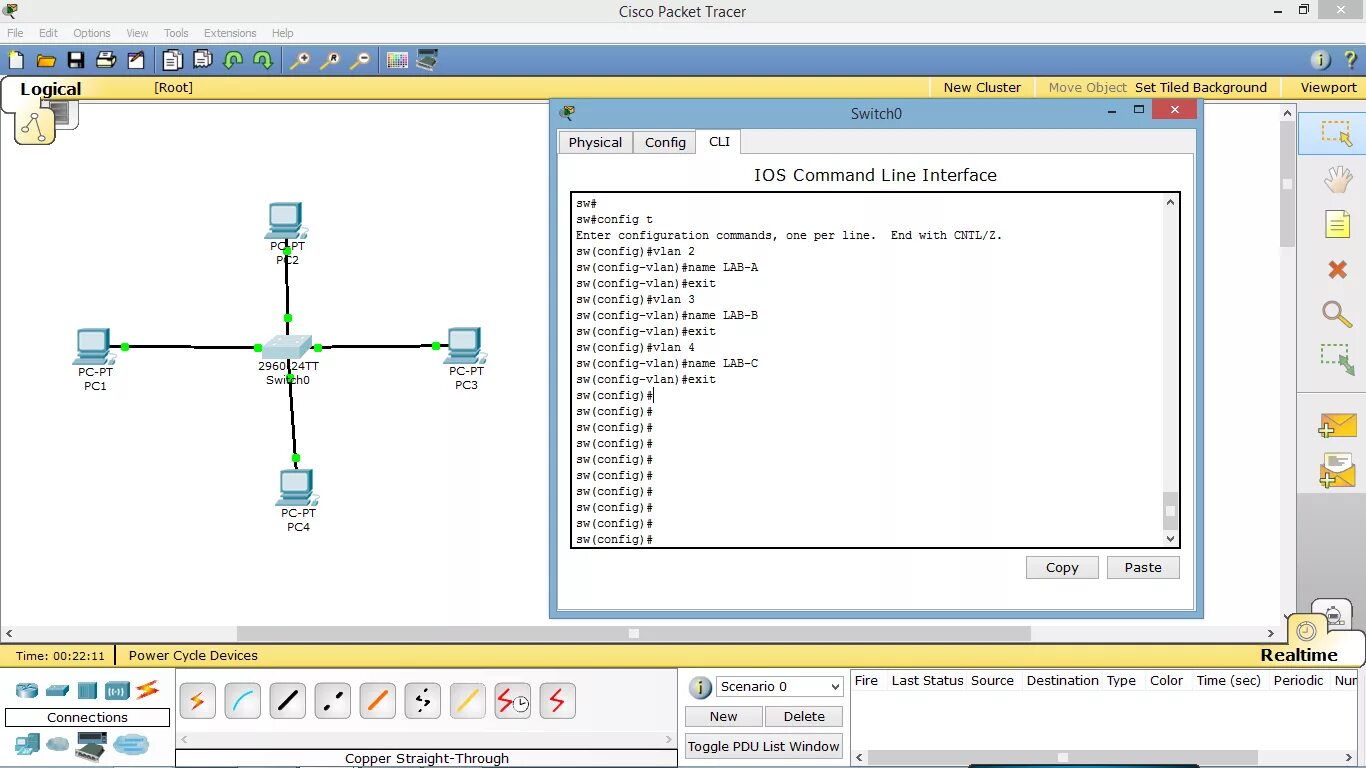The image size is (1366, 768).
Task: Click Toggle PDU List Window
Action: point(764,746)
